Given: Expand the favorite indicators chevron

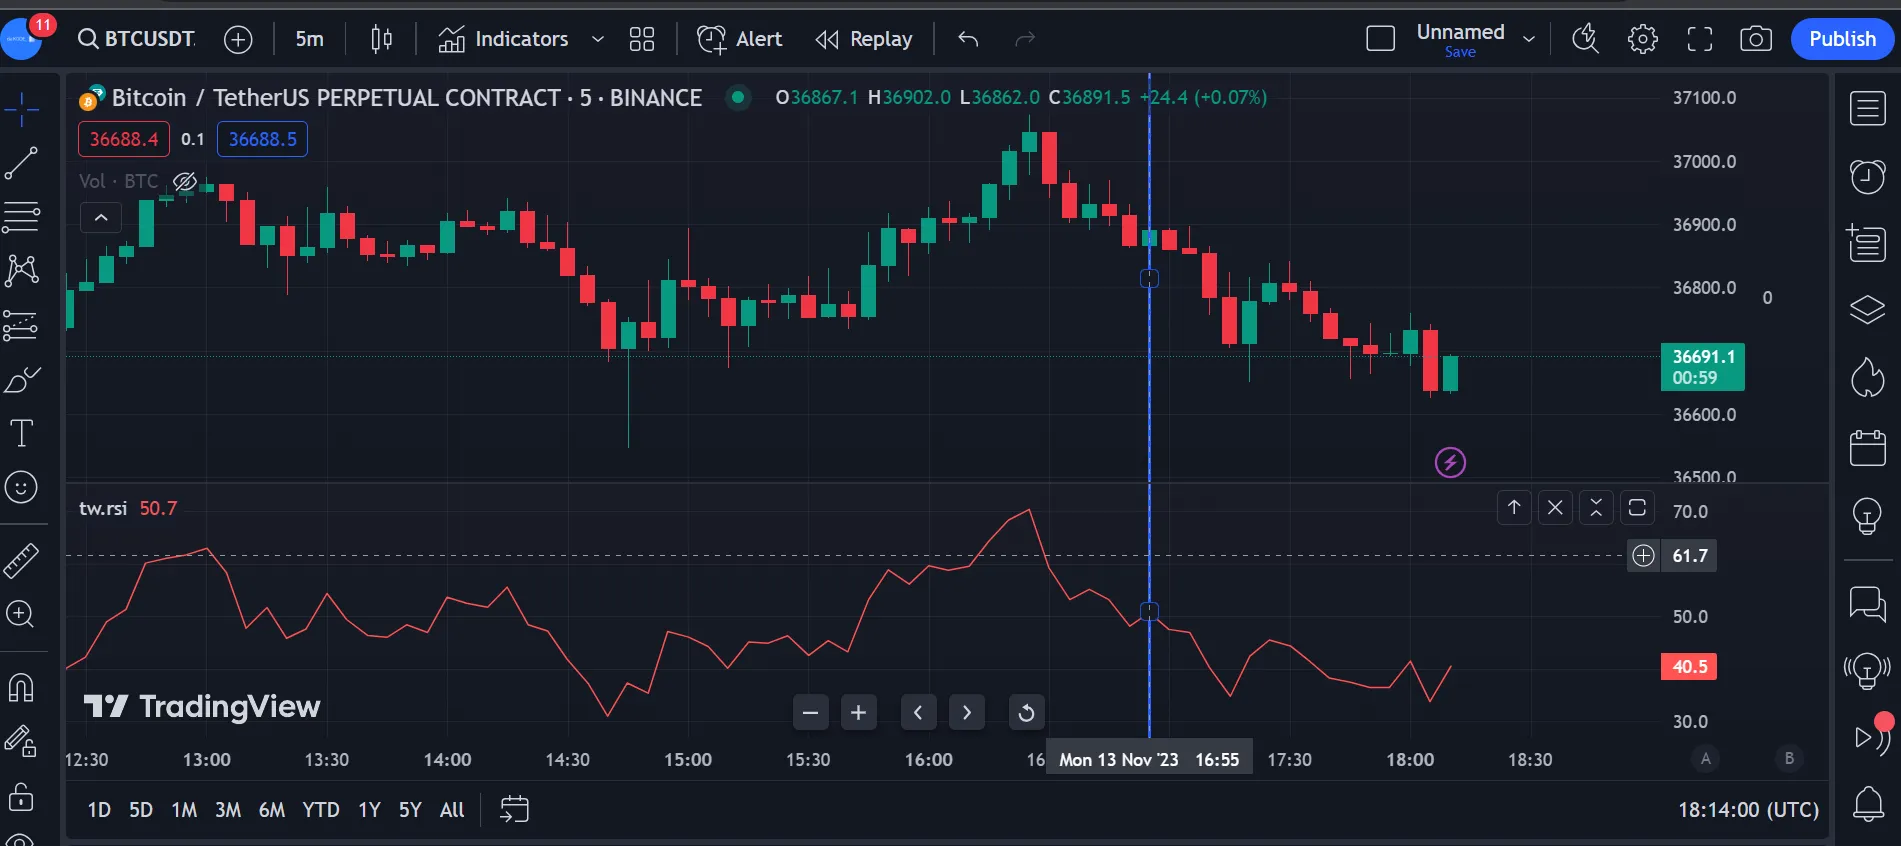Looking at the screenshot, I should [x=598, y=39].
